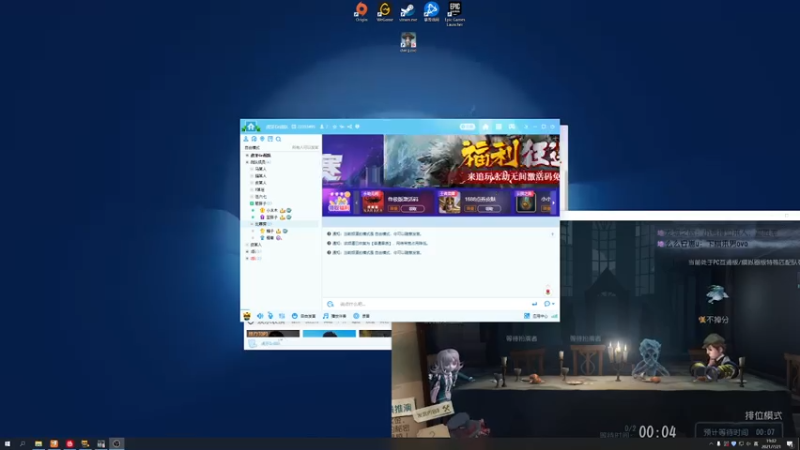Screen dimensions: 800x450
Task: Open the headset icon in YY sidebar
Action: click(x=254, y=139)
